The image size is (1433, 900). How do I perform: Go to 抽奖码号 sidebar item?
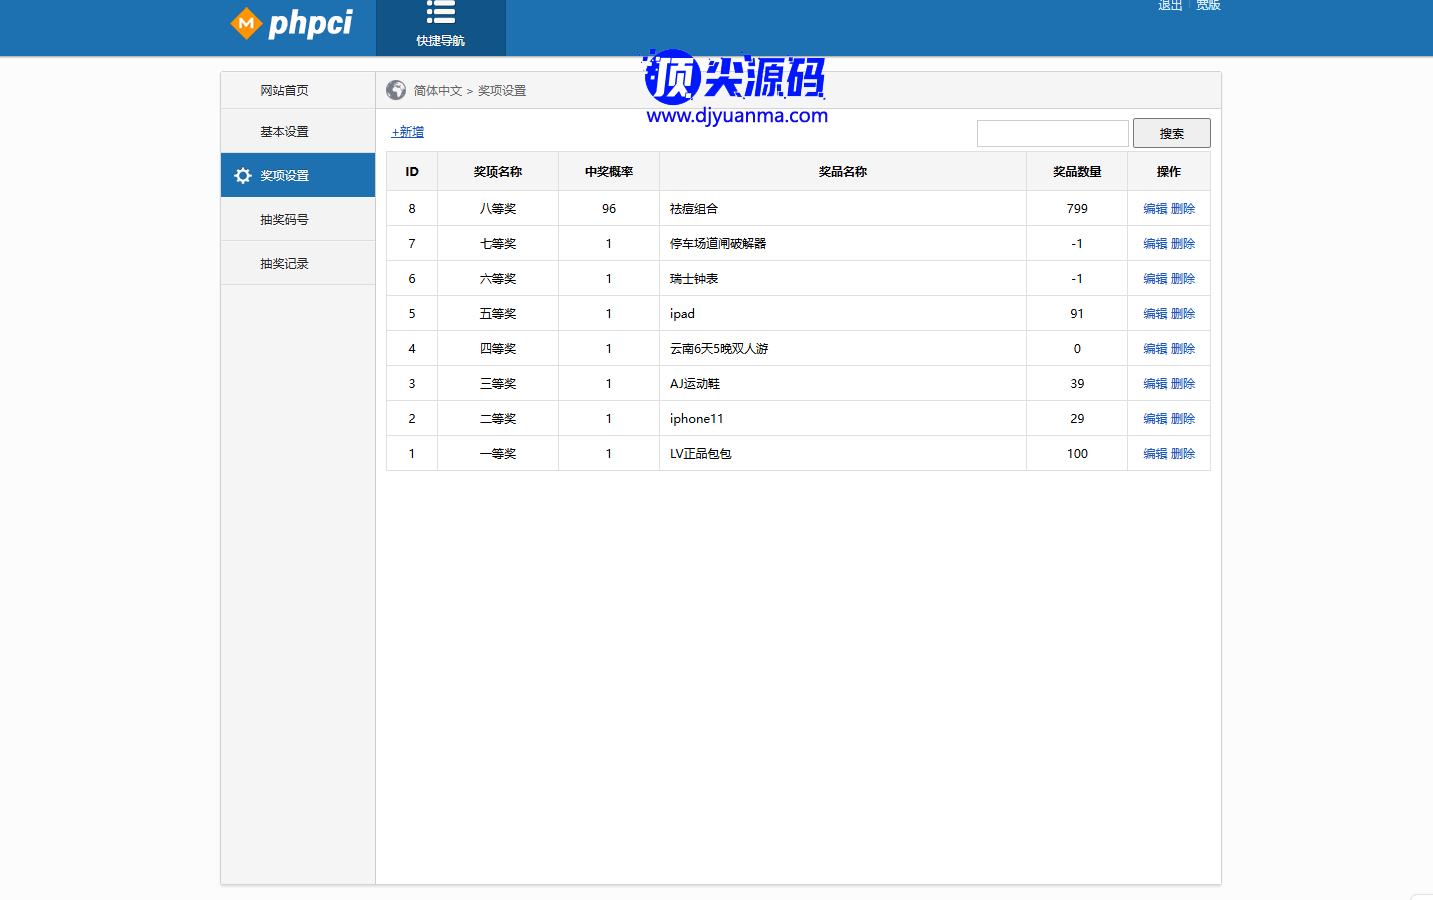(284, 220)
